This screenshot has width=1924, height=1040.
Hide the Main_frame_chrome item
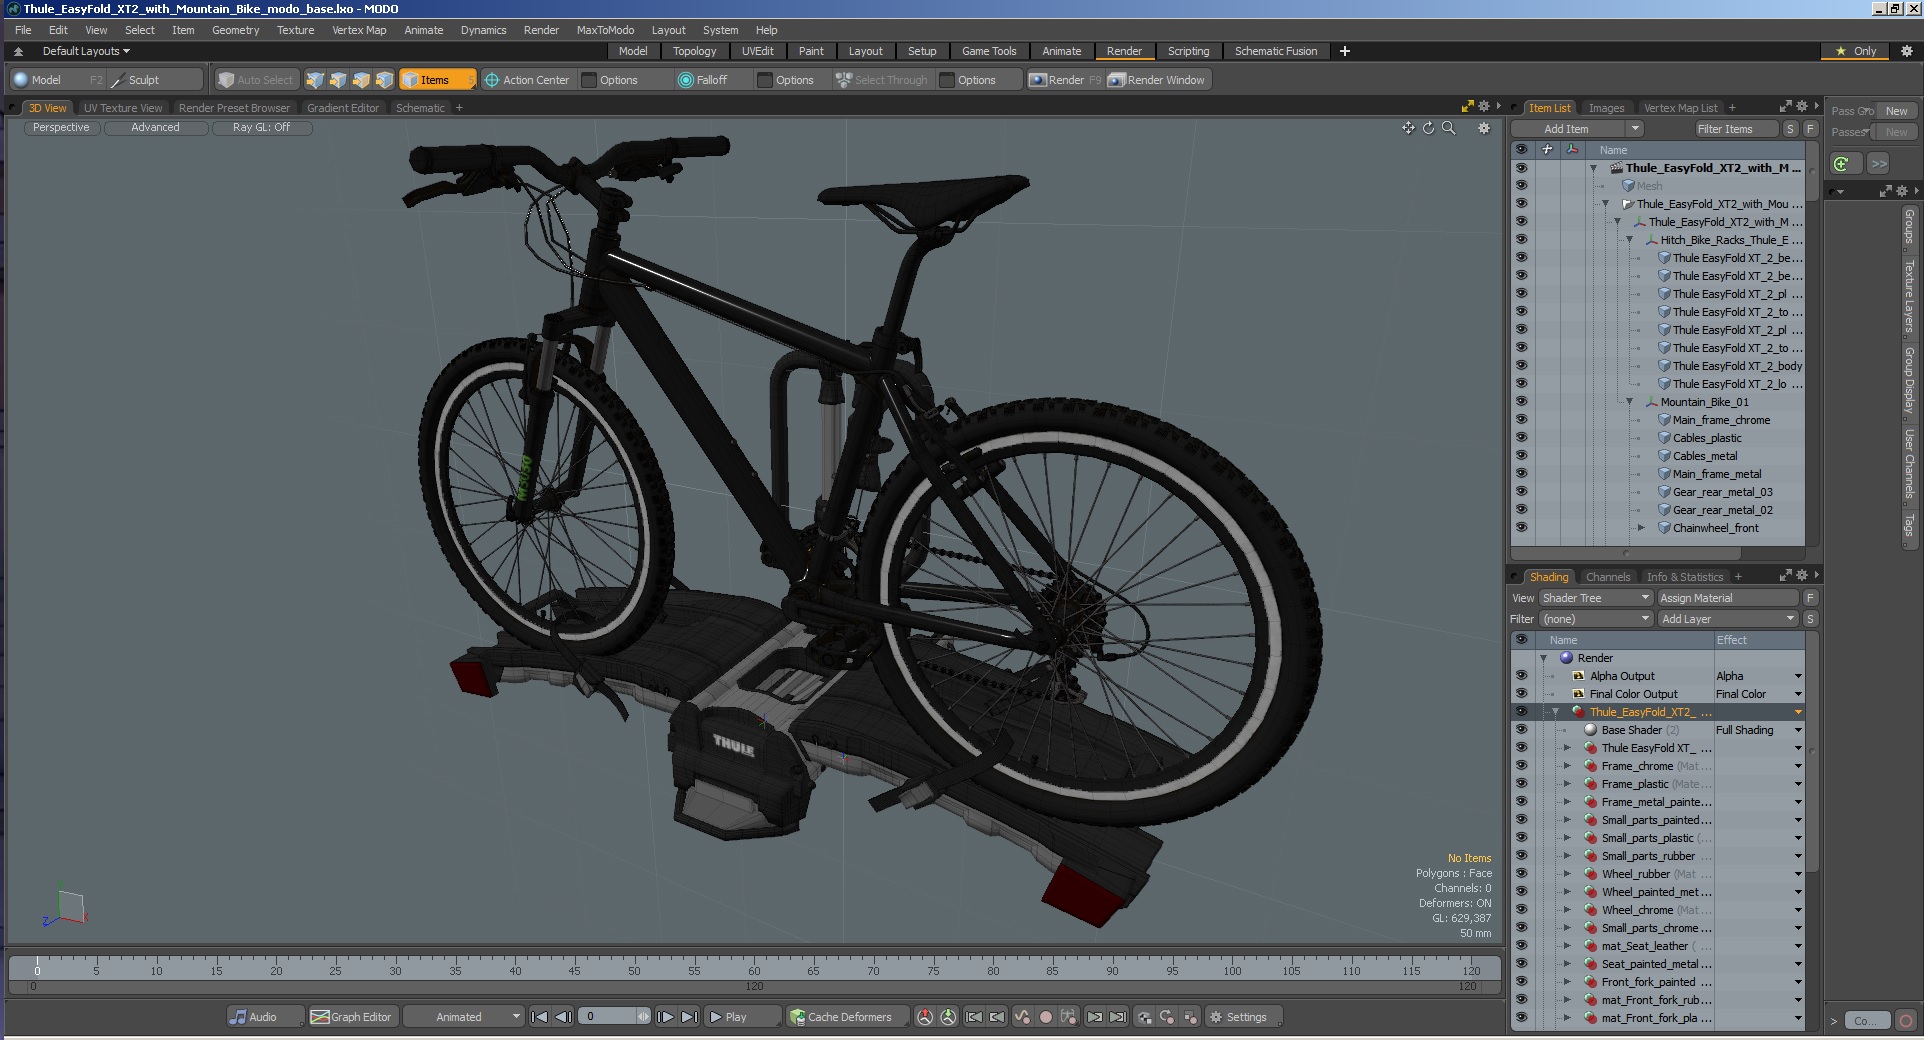pos(1521,420)
